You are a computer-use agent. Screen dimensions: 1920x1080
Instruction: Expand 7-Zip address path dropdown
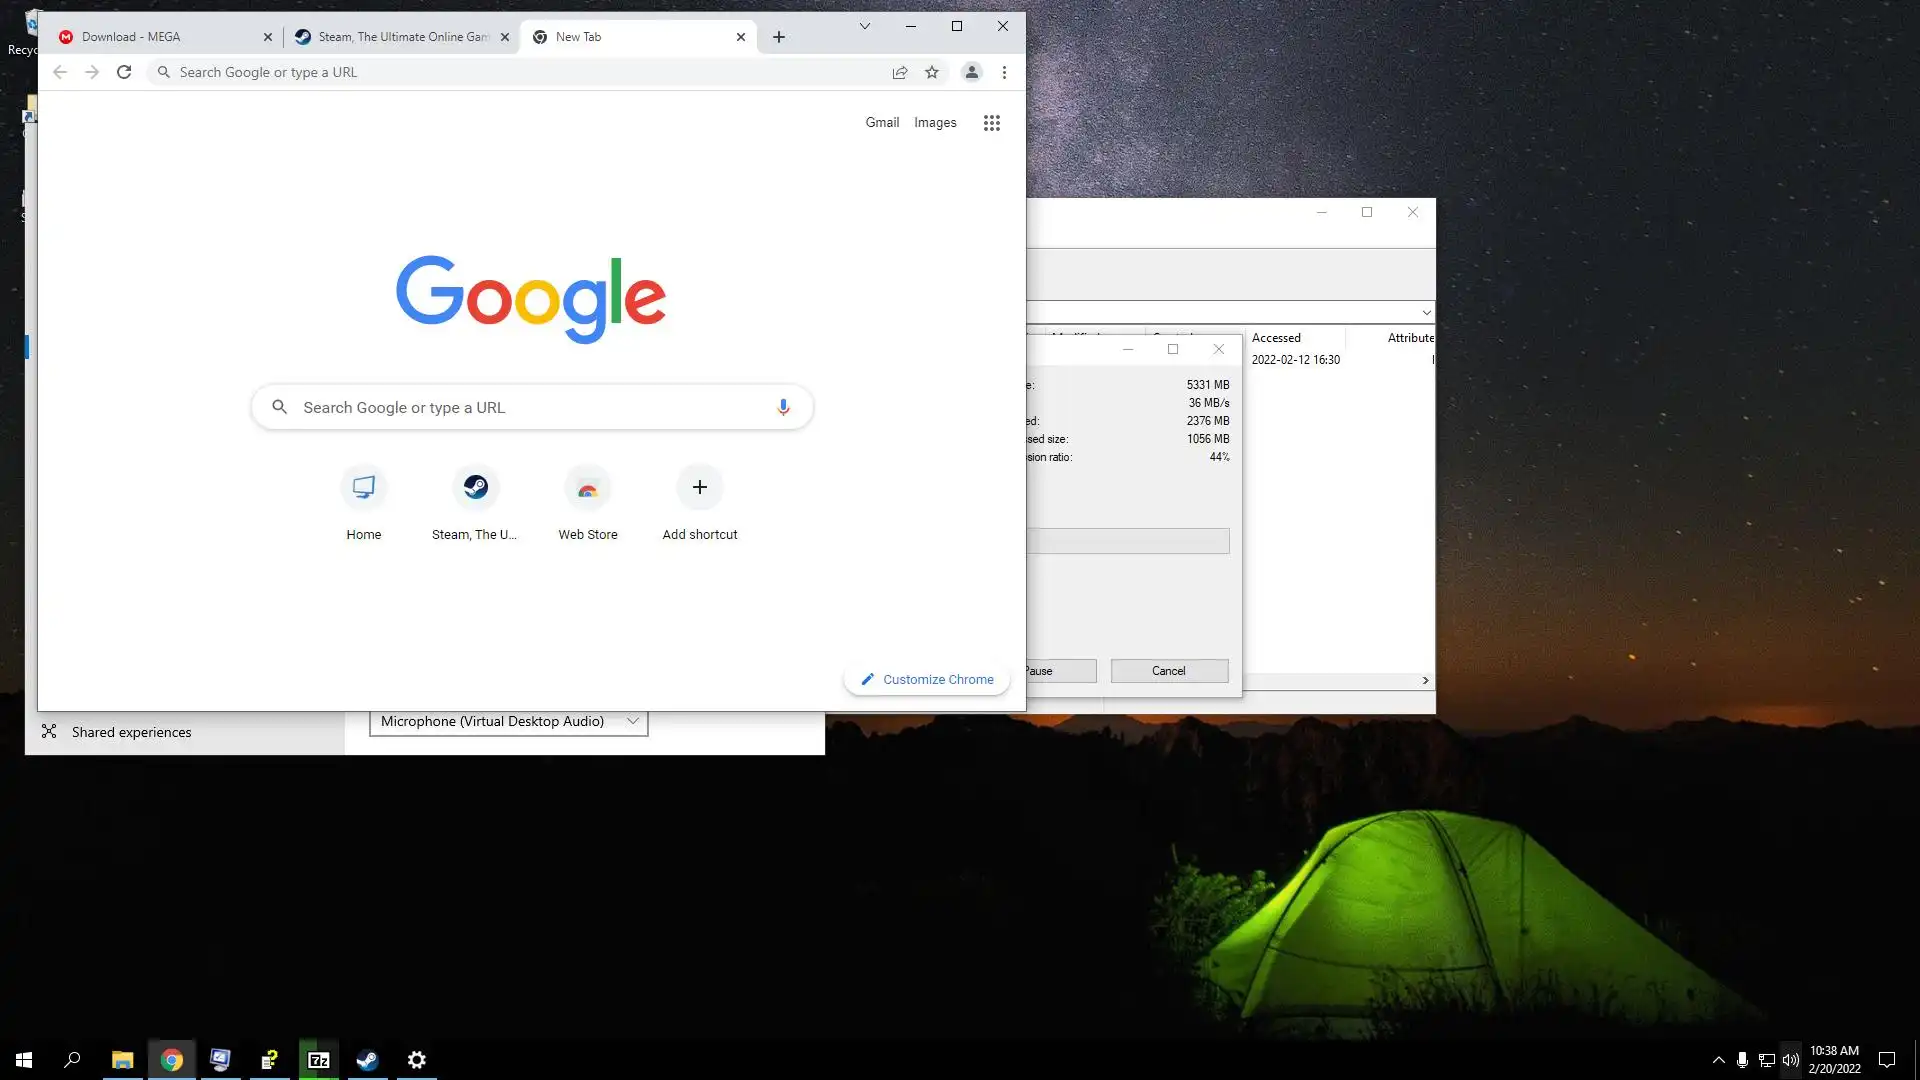click(1426, 313)
